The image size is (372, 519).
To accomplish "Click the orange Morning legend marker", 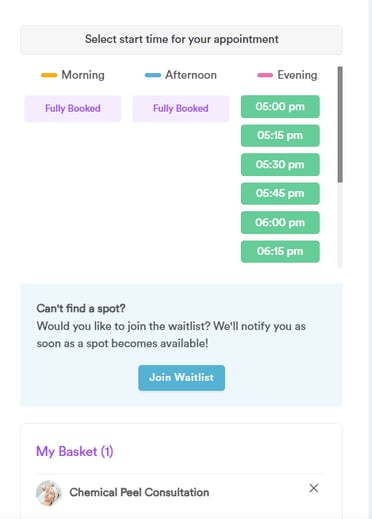I will [x=49, y=75].
